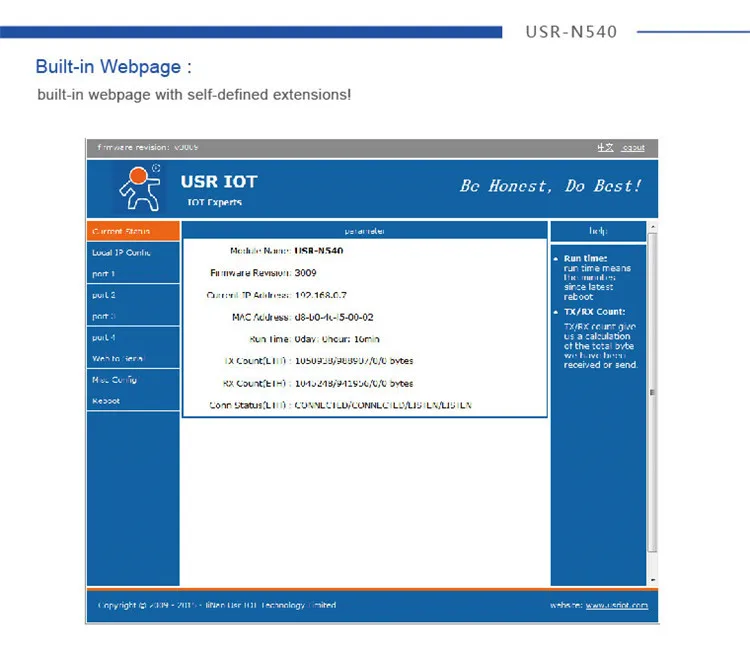Open Web to Serial page
Screen dimensions: 750x653
click(133, 358)
